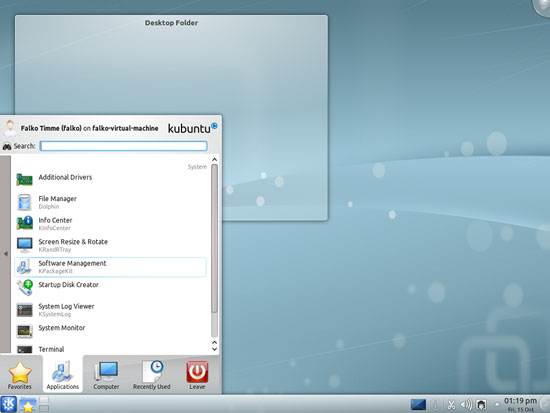
Task: Open Software Management (KPackageKit)
Action: 110,267
